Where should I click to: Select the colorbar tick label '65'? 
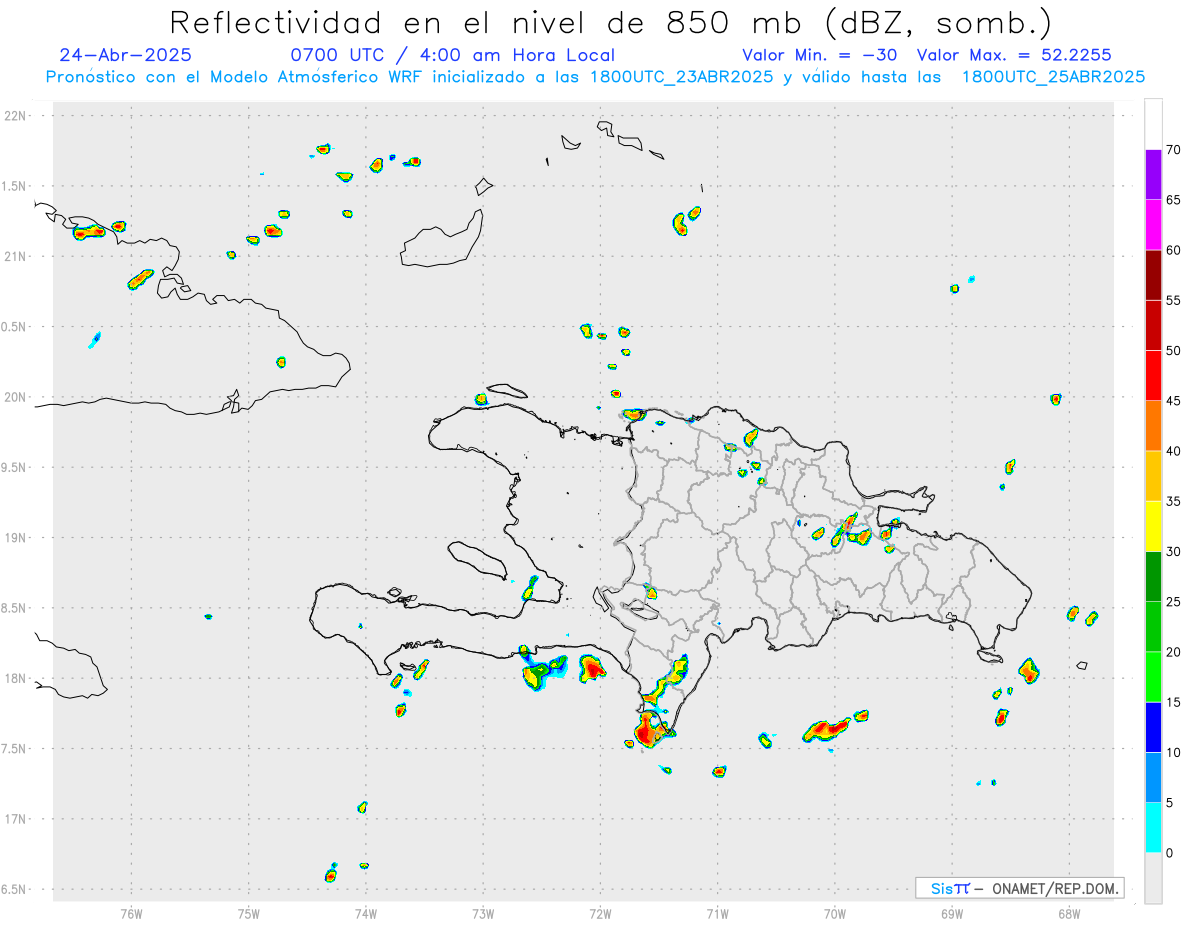coord(1173,200)
